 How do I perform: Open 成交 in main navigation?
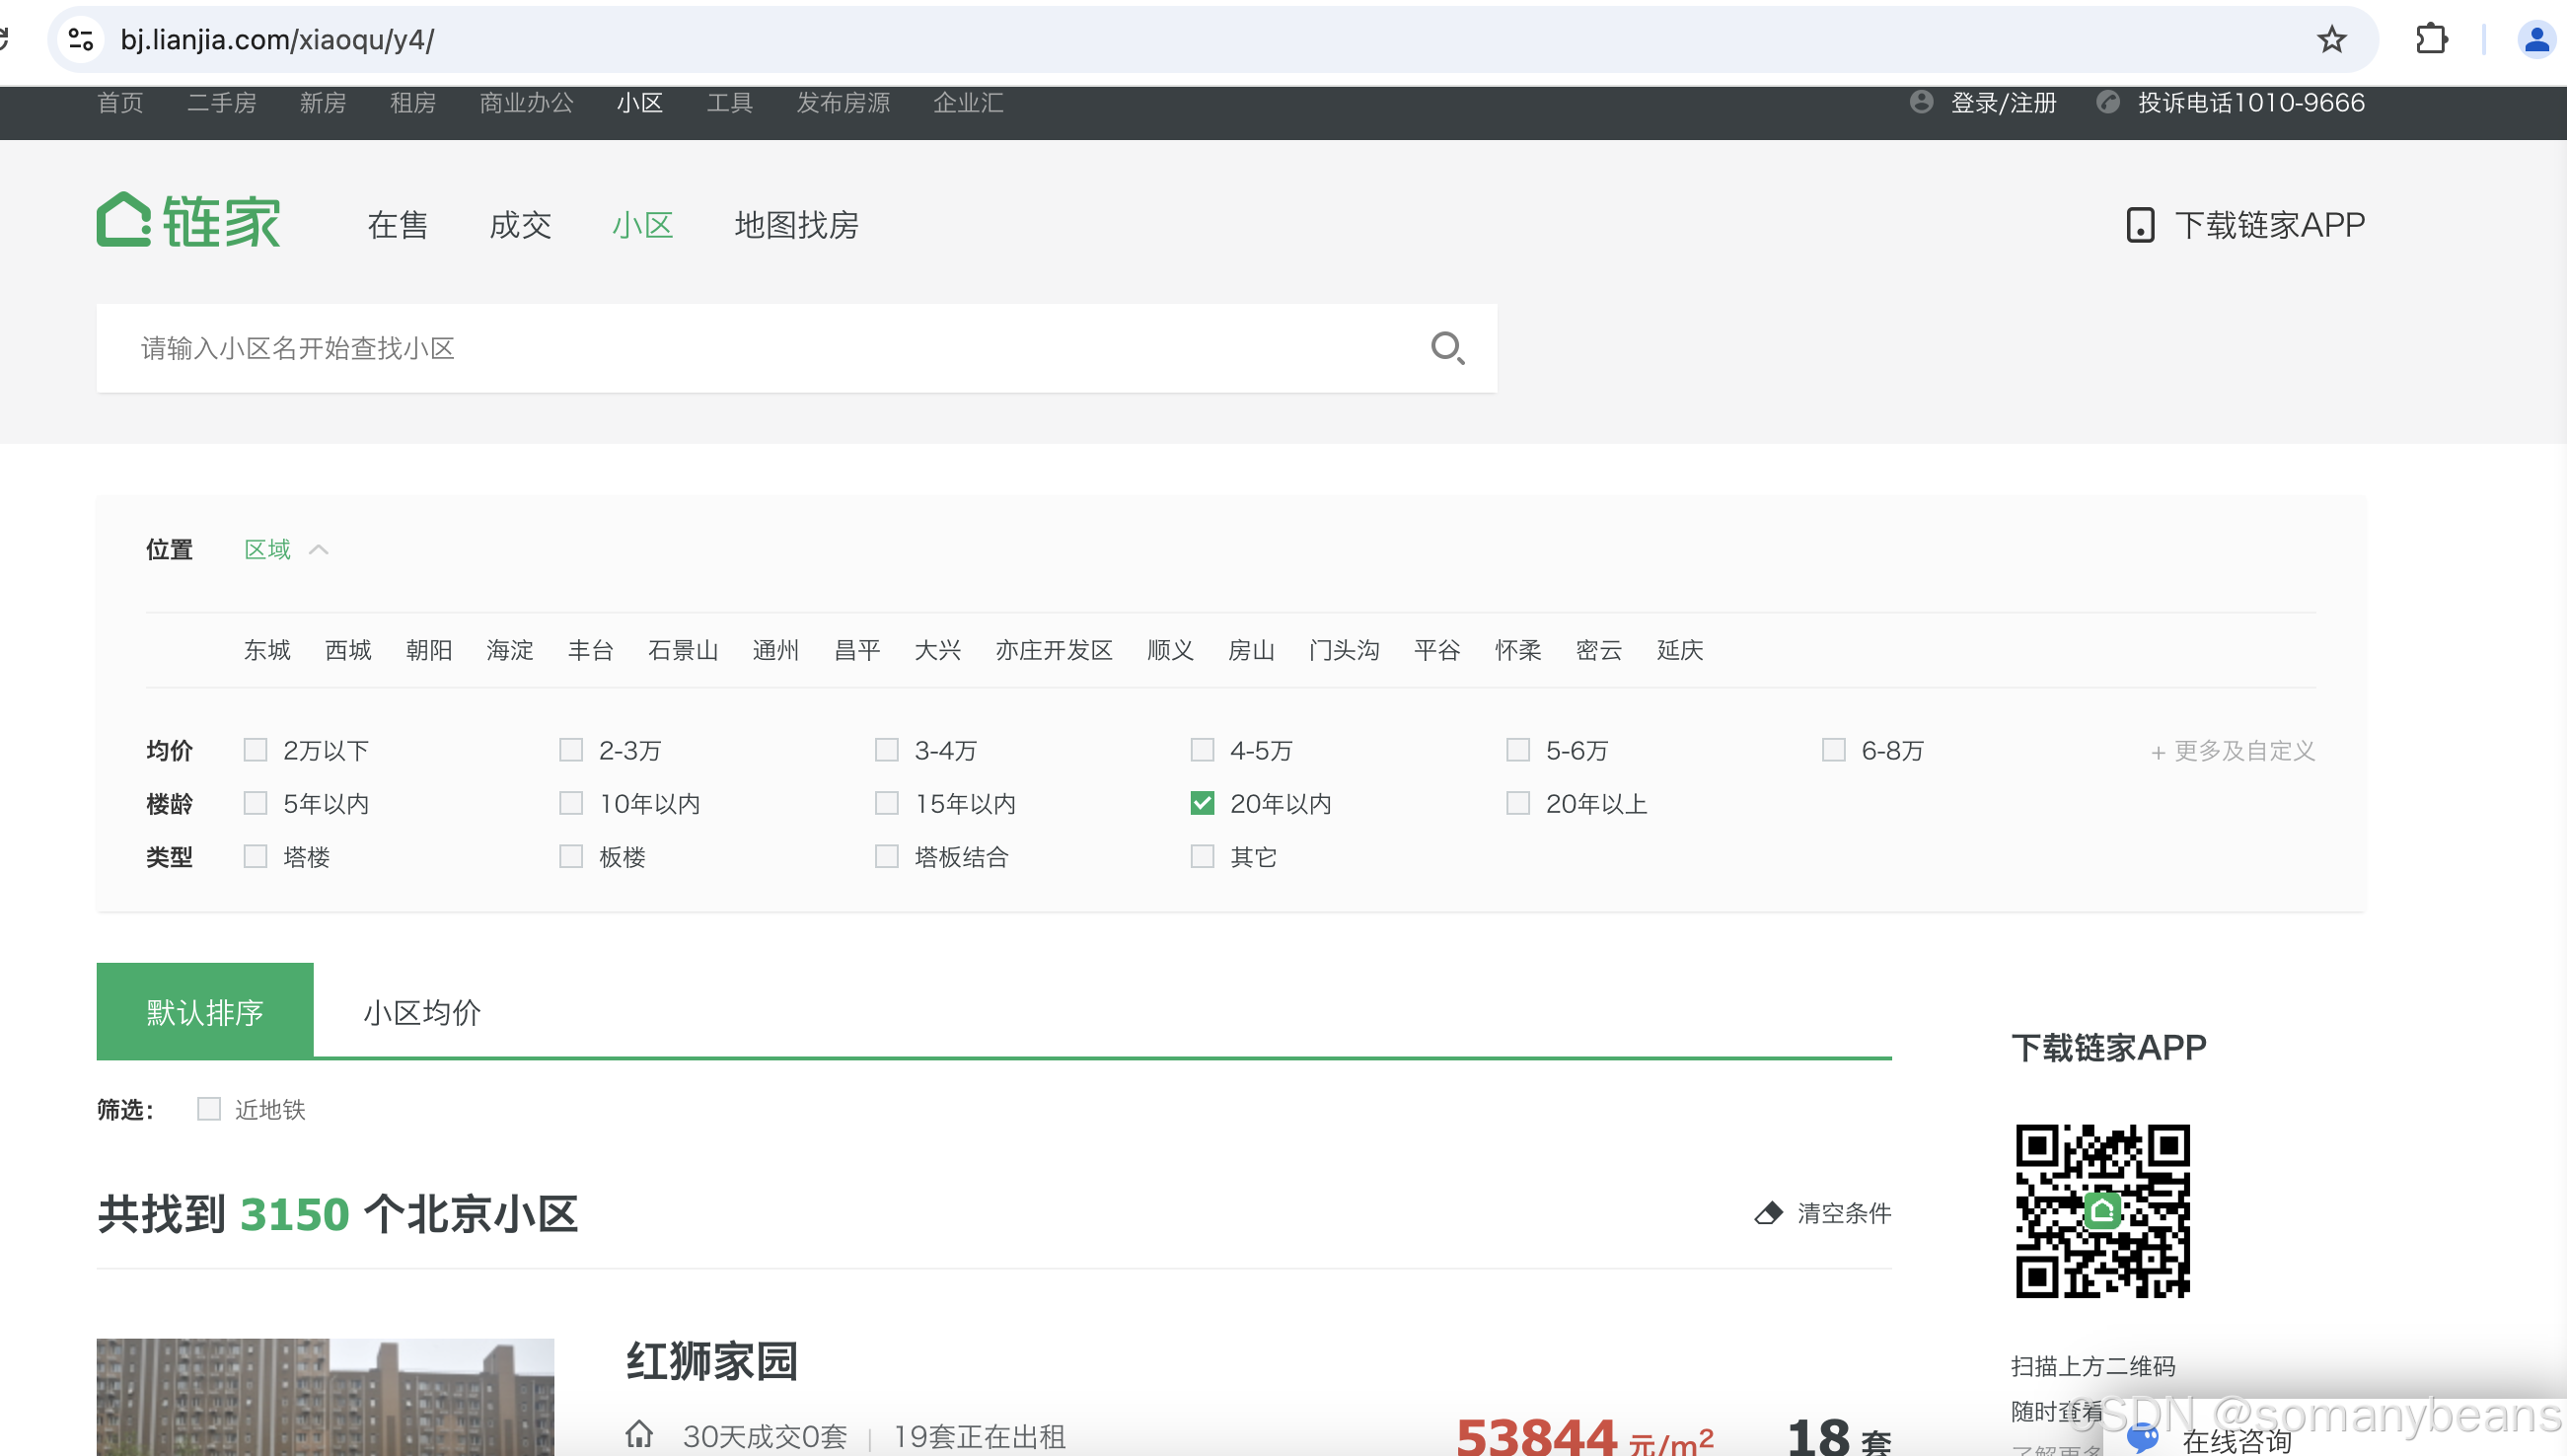(x=520, y=225)
